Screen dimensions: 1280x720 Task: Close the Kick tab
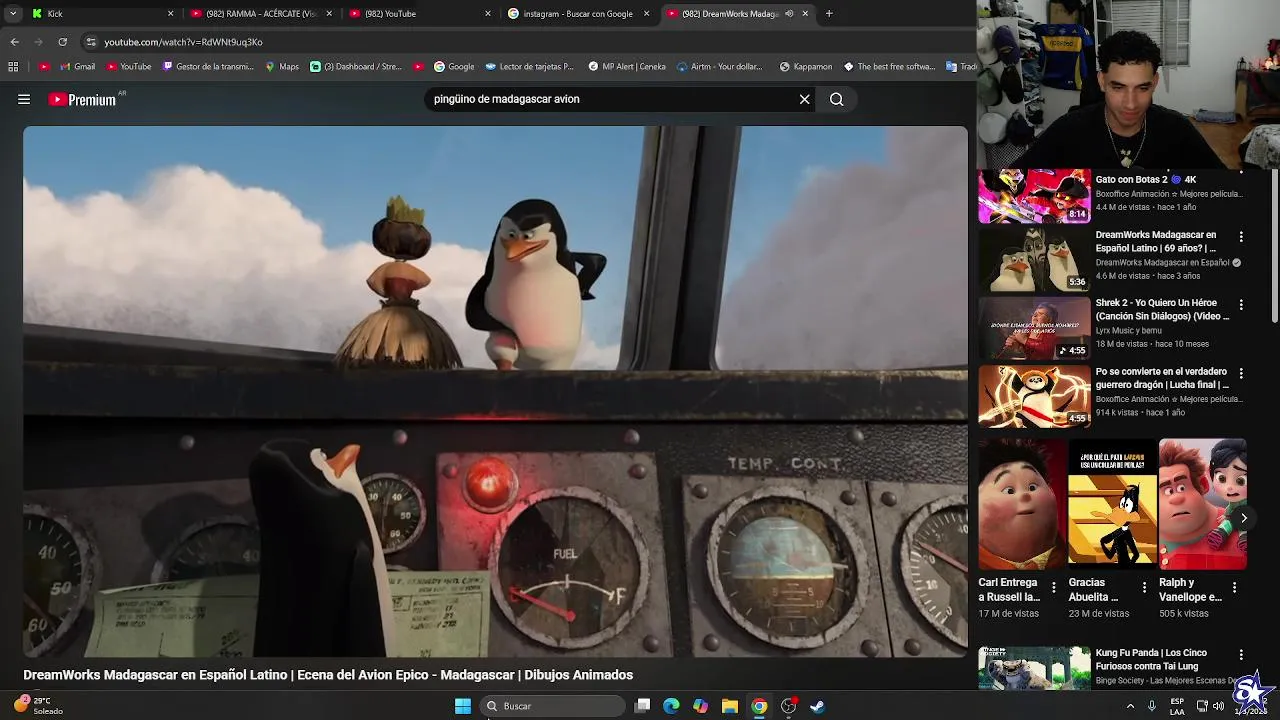[170, 14]
